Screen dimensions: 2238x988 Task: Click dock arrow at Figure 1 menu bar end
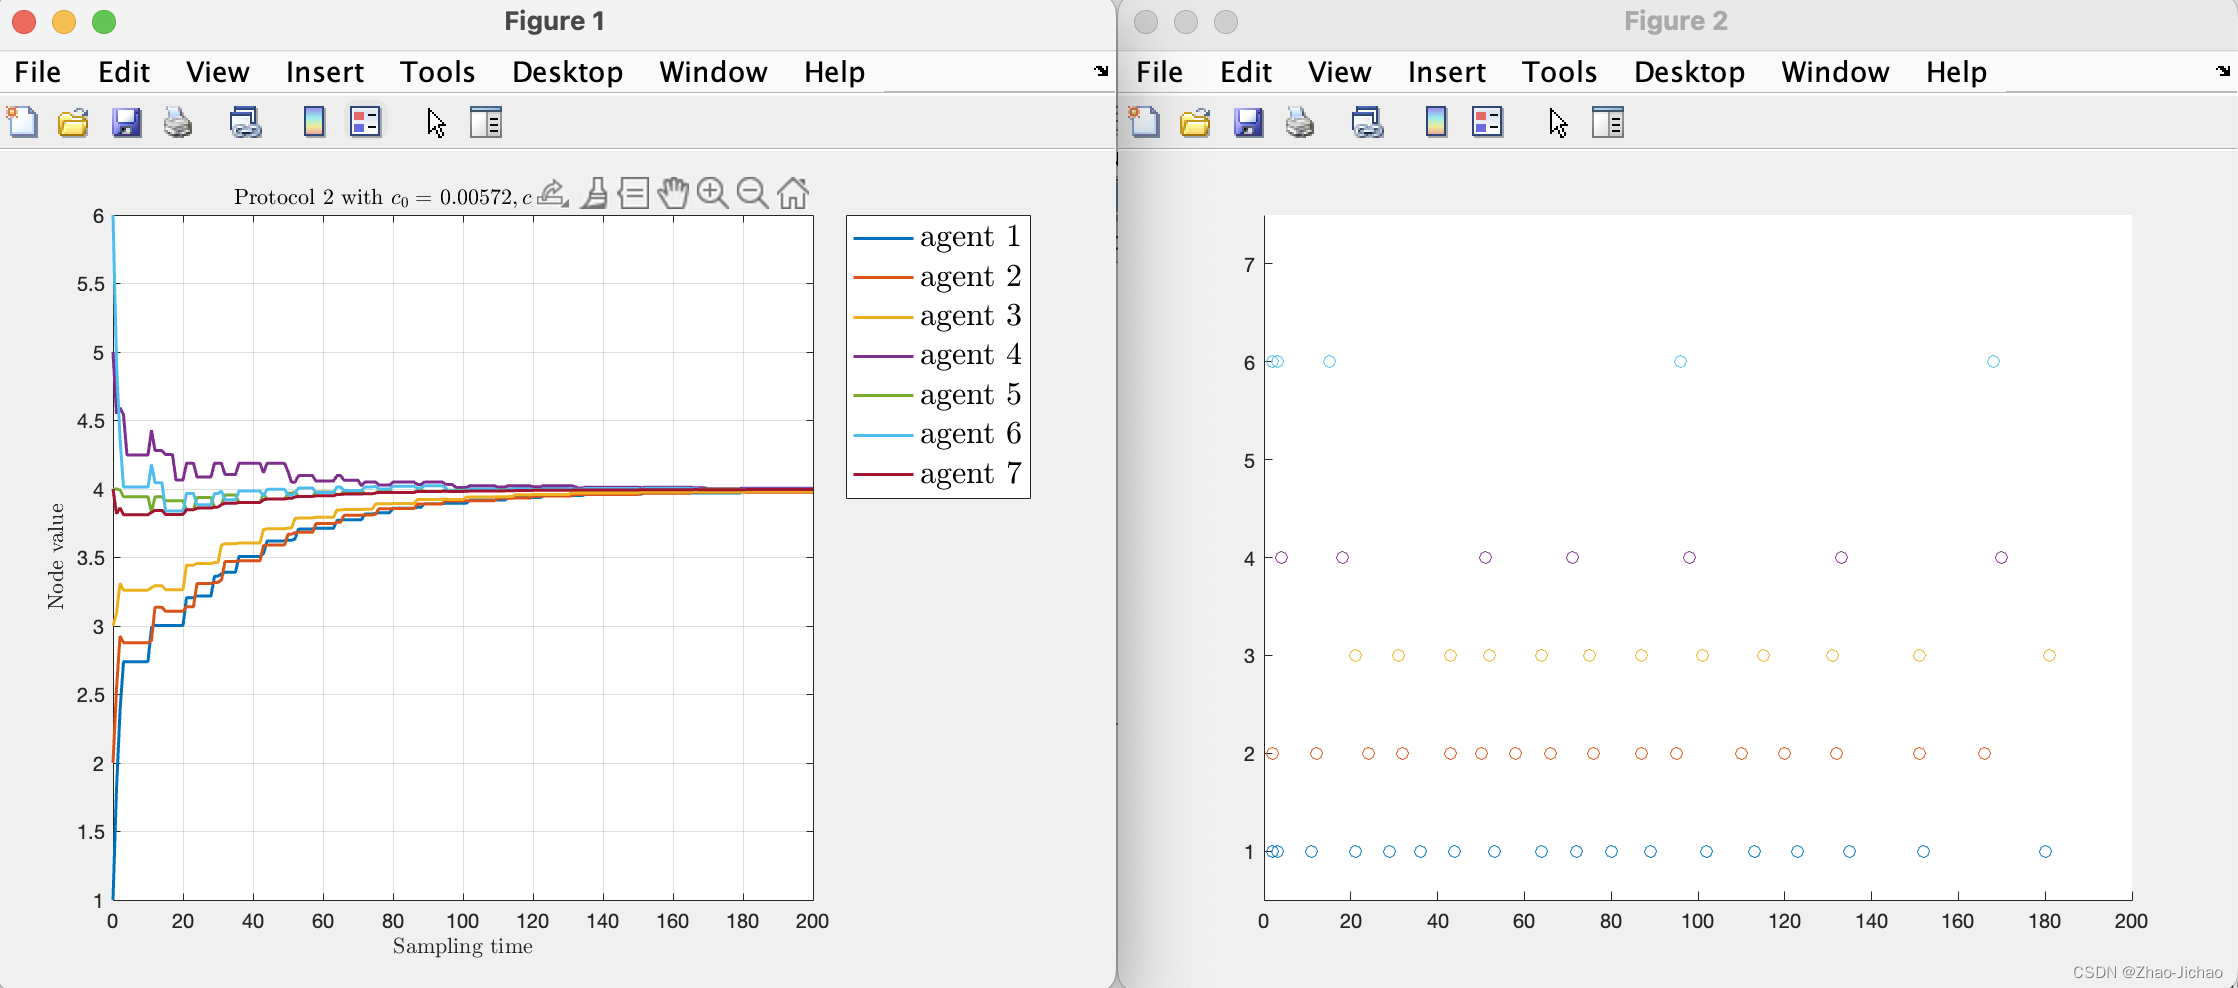pos(1101,71)
